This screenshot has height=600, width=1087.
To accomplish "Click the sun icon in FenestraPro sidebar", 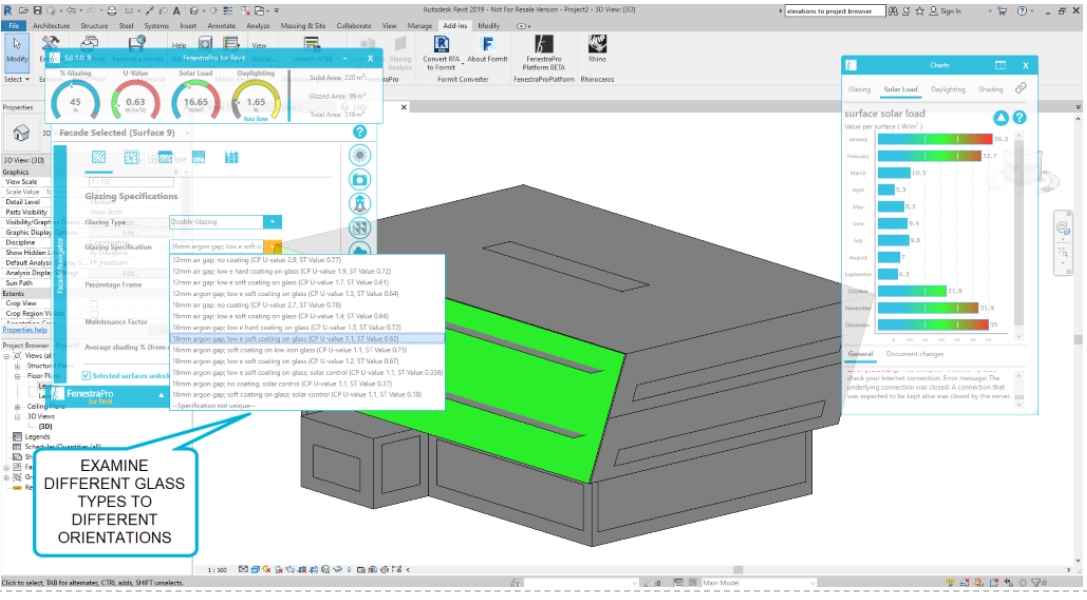I will point(360,155).
